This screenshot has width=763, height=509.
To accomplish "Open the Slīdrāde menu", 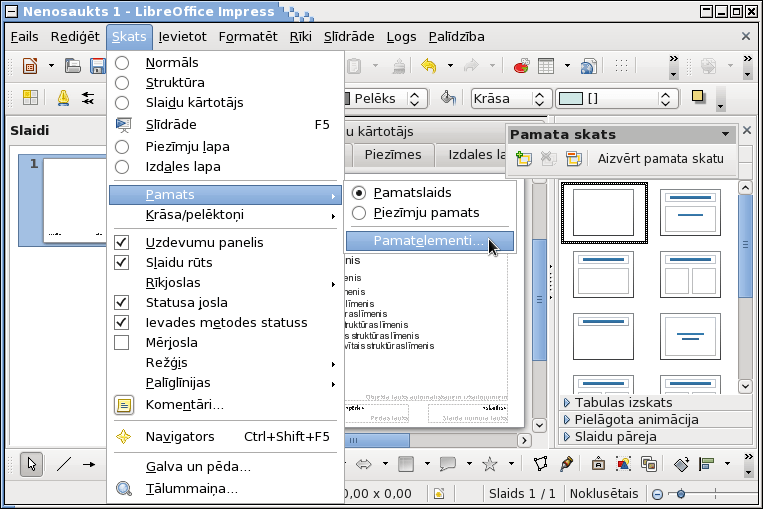I will (x=349, y=37).
